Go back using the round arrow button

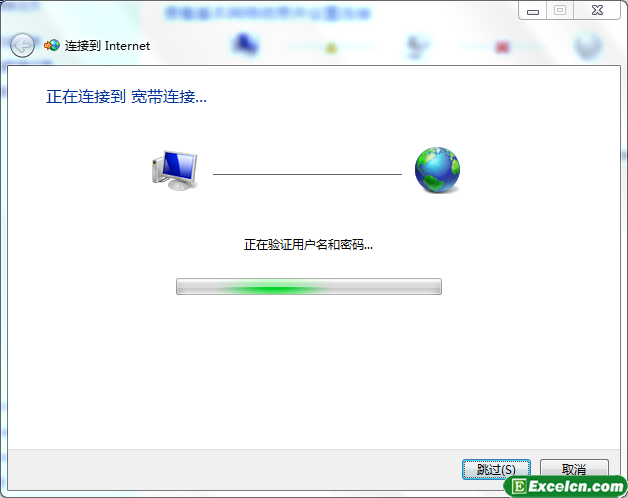pos(22,46)
